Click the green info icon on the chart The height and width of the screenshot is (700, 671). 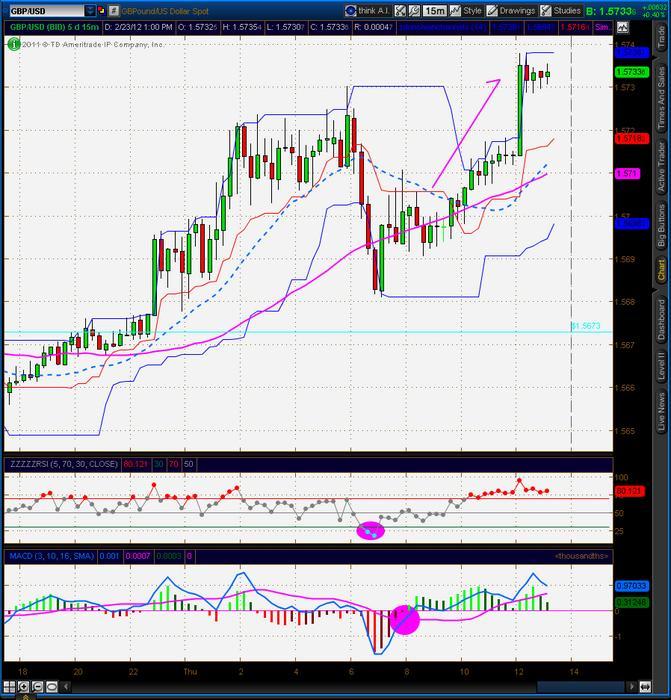tap(14, 44)
